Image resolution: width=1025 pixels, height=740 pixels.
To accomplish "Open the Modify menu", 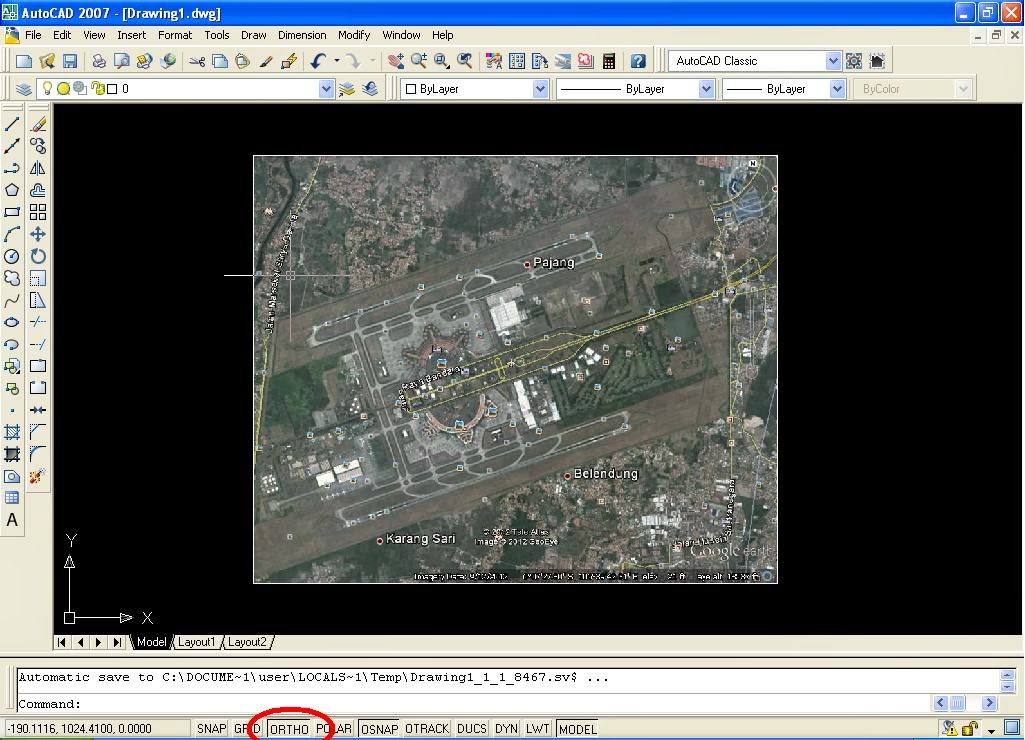I will point(354,35).
